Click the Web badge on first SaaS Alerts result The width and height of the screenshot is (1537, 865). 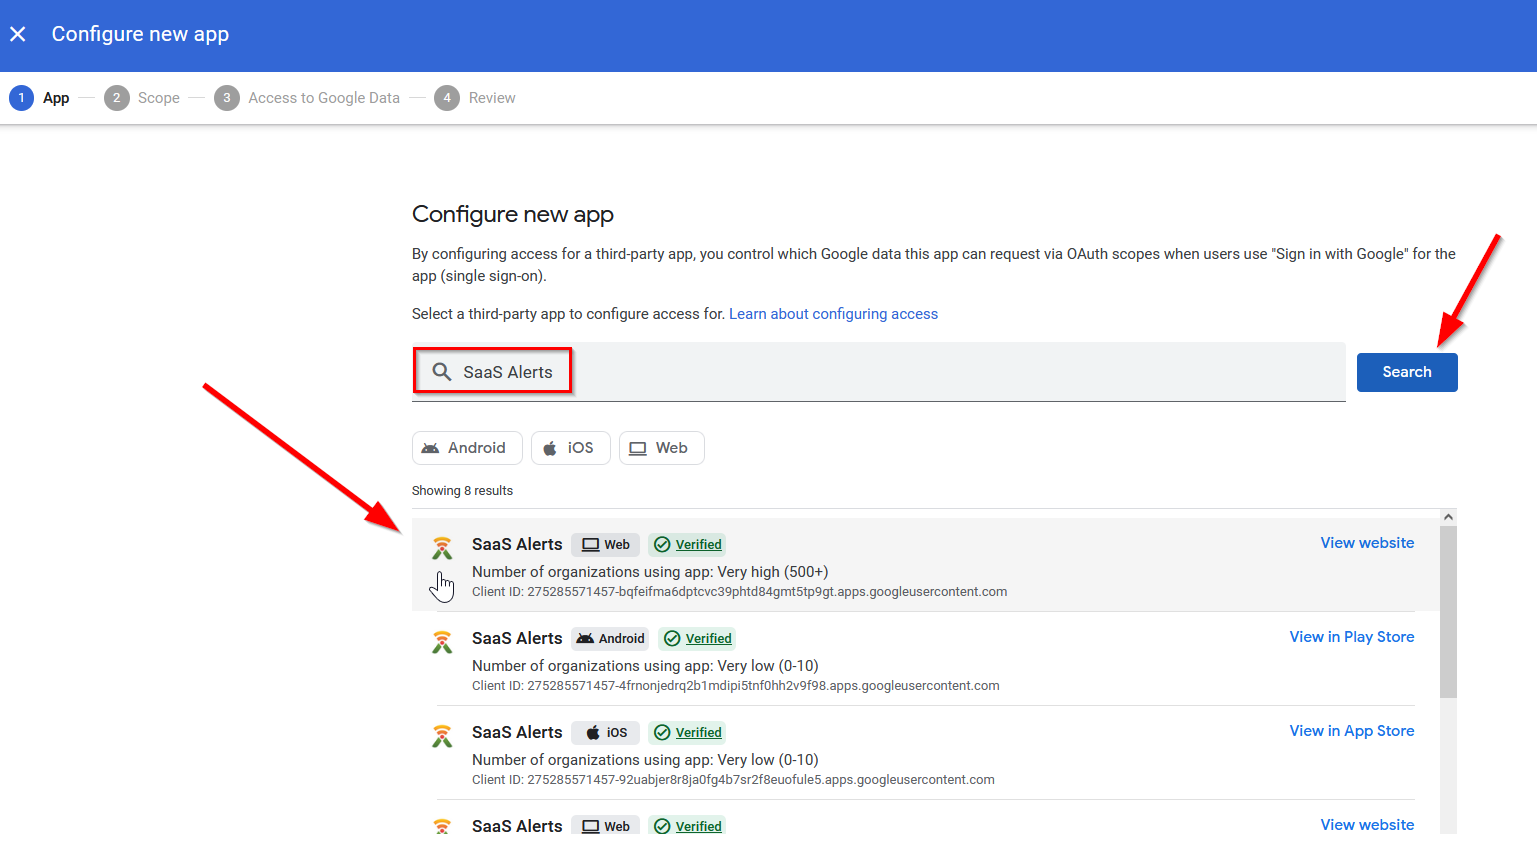[605, 544]
